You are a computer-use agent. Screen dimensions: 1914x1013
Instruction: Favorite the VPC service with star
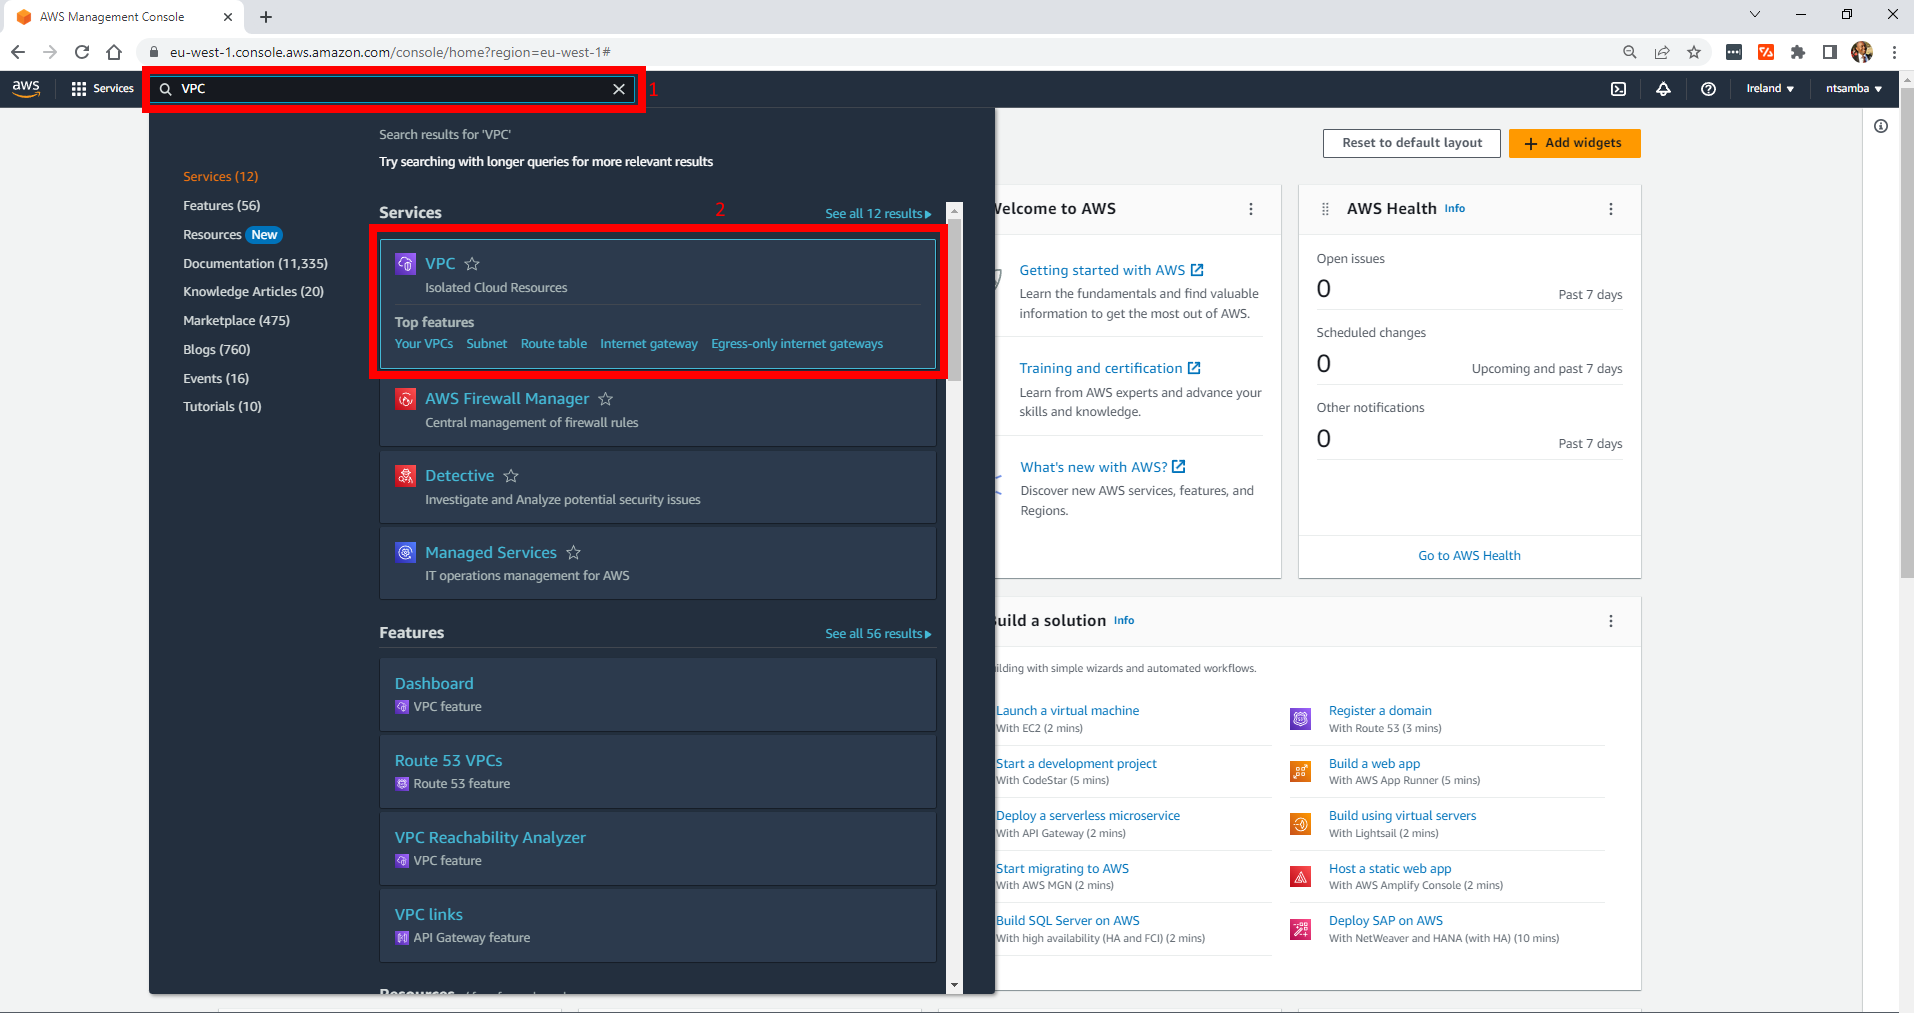[x=472, y=264]
